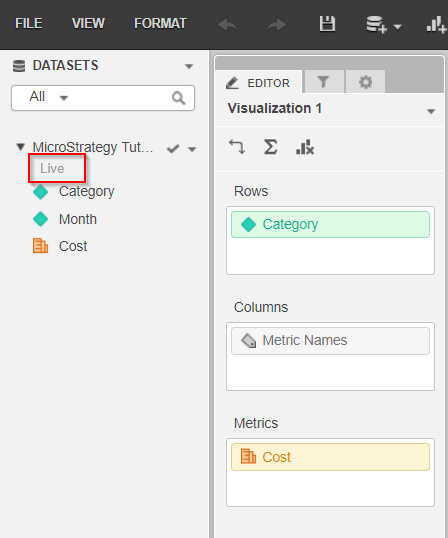Open the FORMAT menu
The image size is (448, 538).
click(160, 24)
